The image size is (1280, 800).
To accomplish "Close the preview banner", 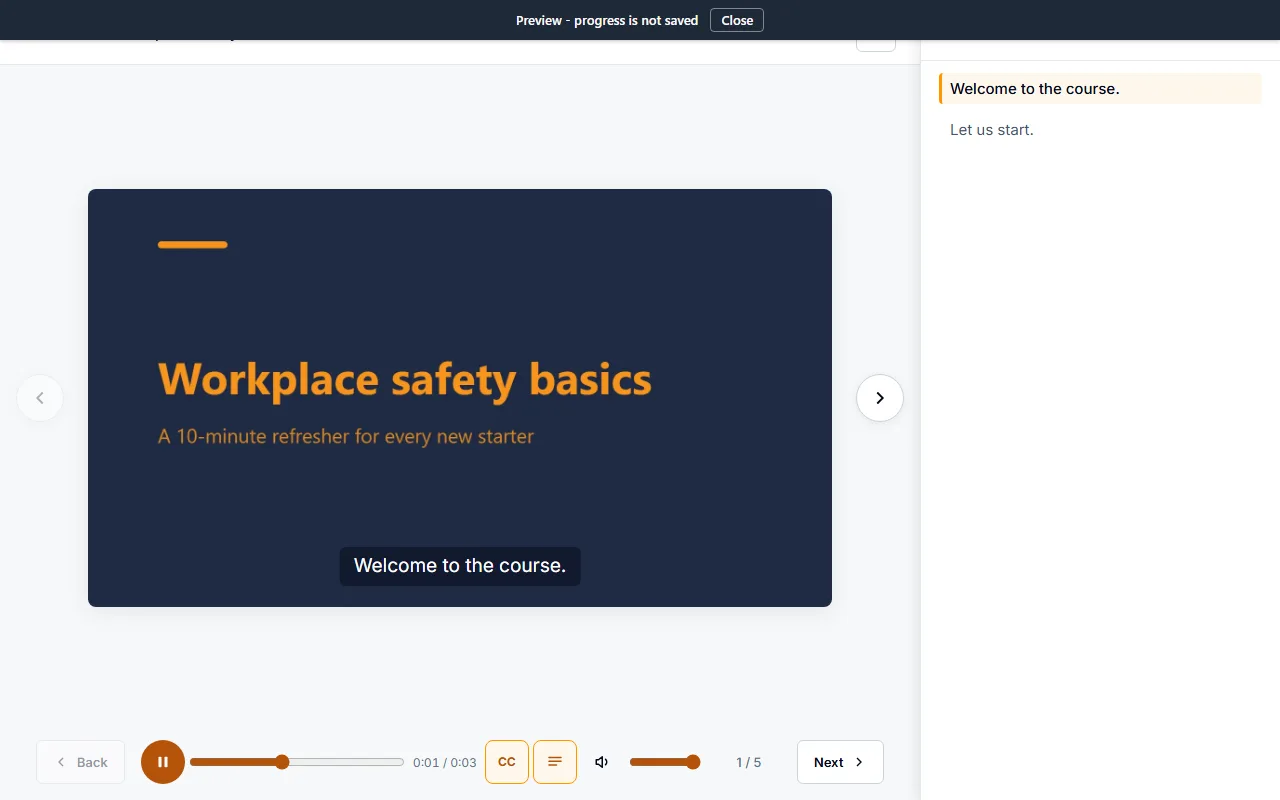I will pos(737,20).
